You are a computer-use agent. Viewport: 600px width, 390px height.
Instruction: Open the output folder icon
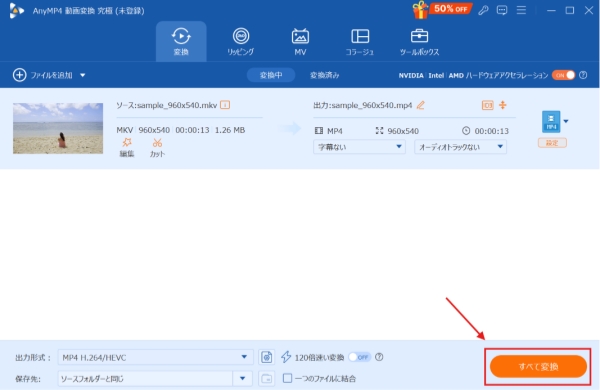[267, 379]
